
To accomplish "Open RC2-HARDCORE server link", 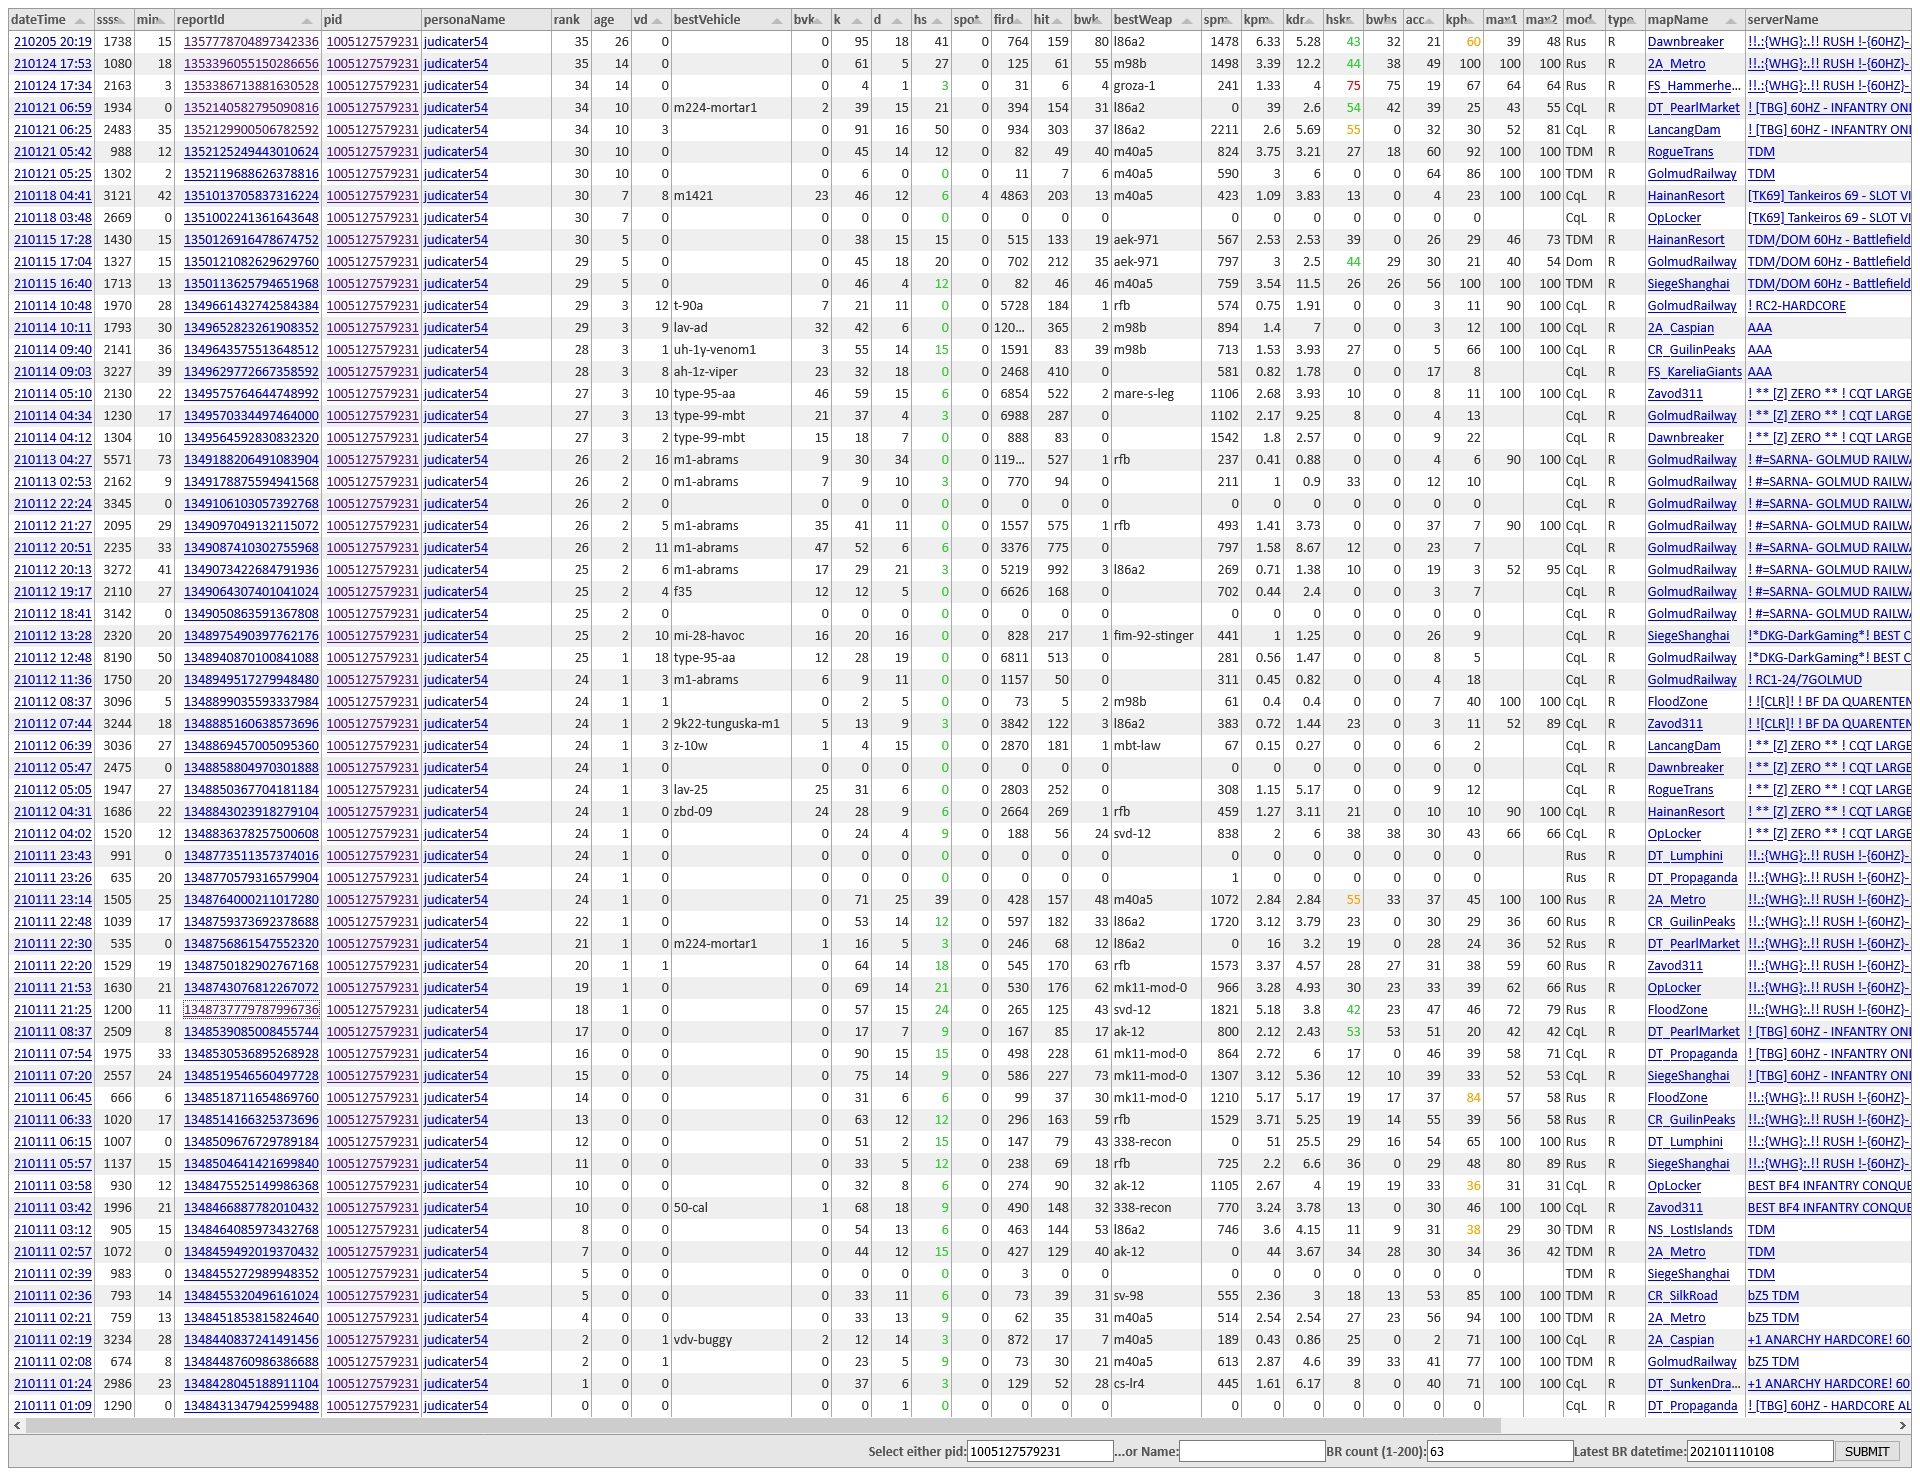I will pos(1796,306).
